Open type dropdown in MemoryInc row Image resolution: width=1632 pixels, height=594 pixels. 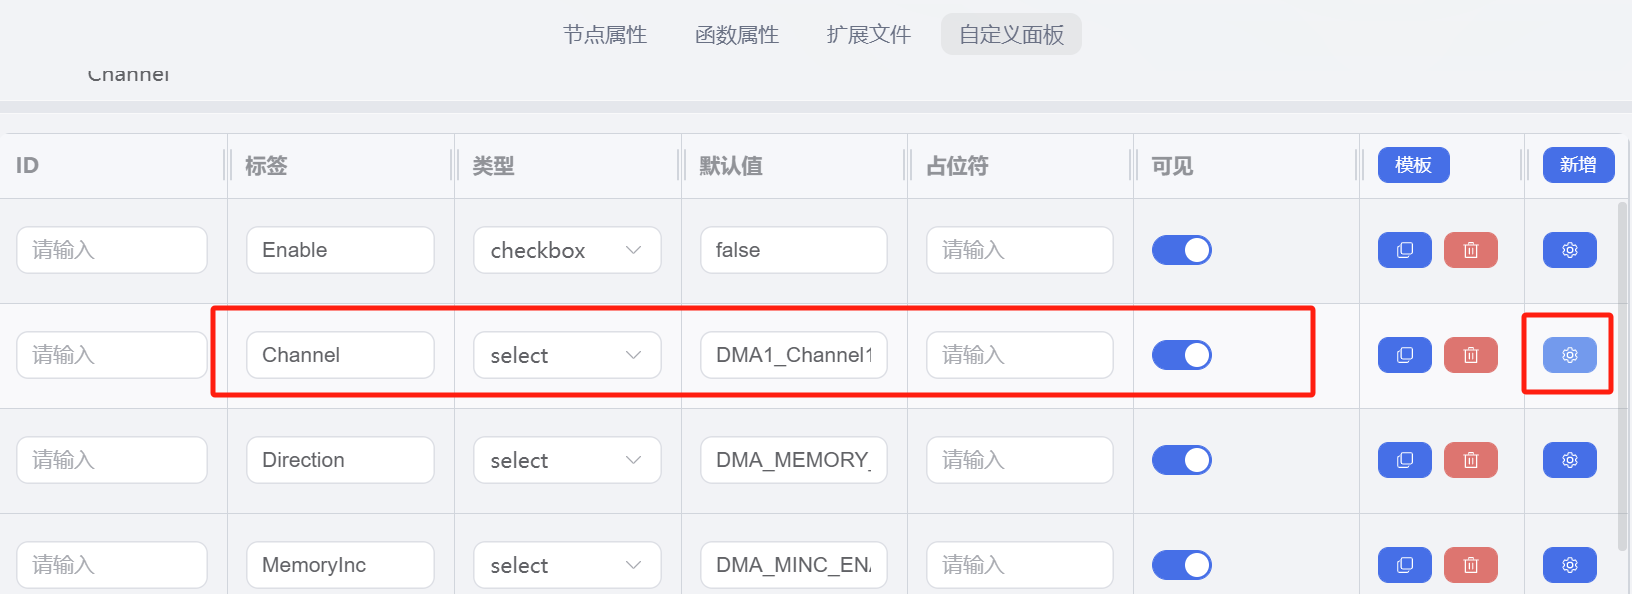point(567,565)
